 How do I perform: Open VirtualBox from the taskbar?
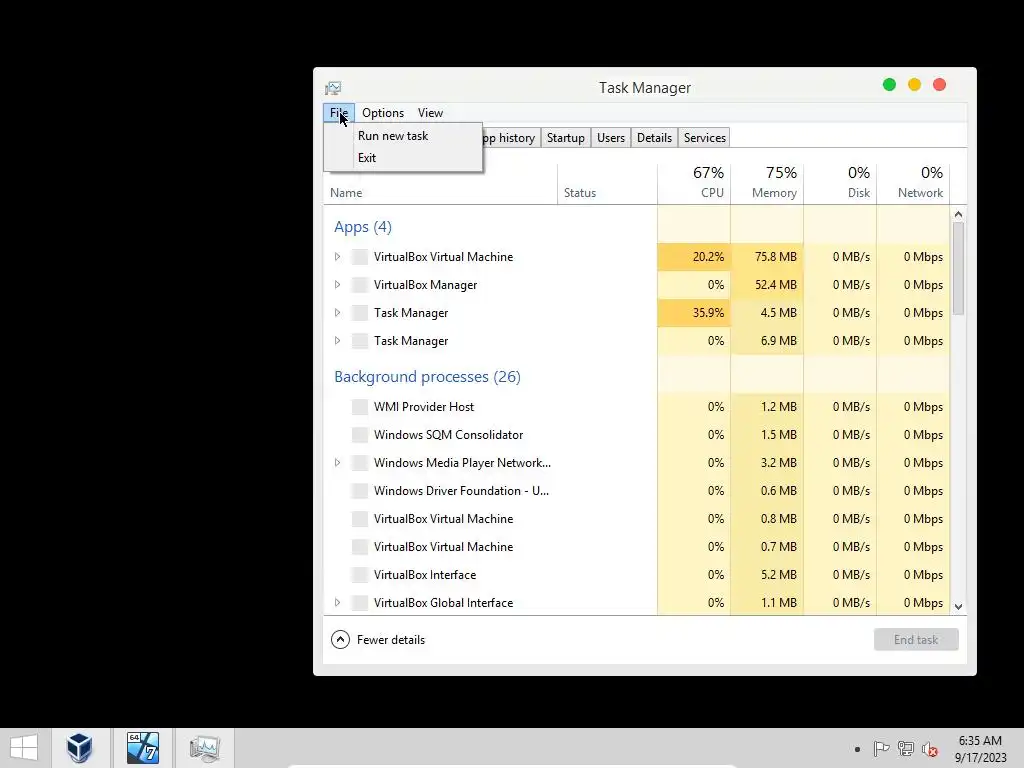[x=80, y=748]
